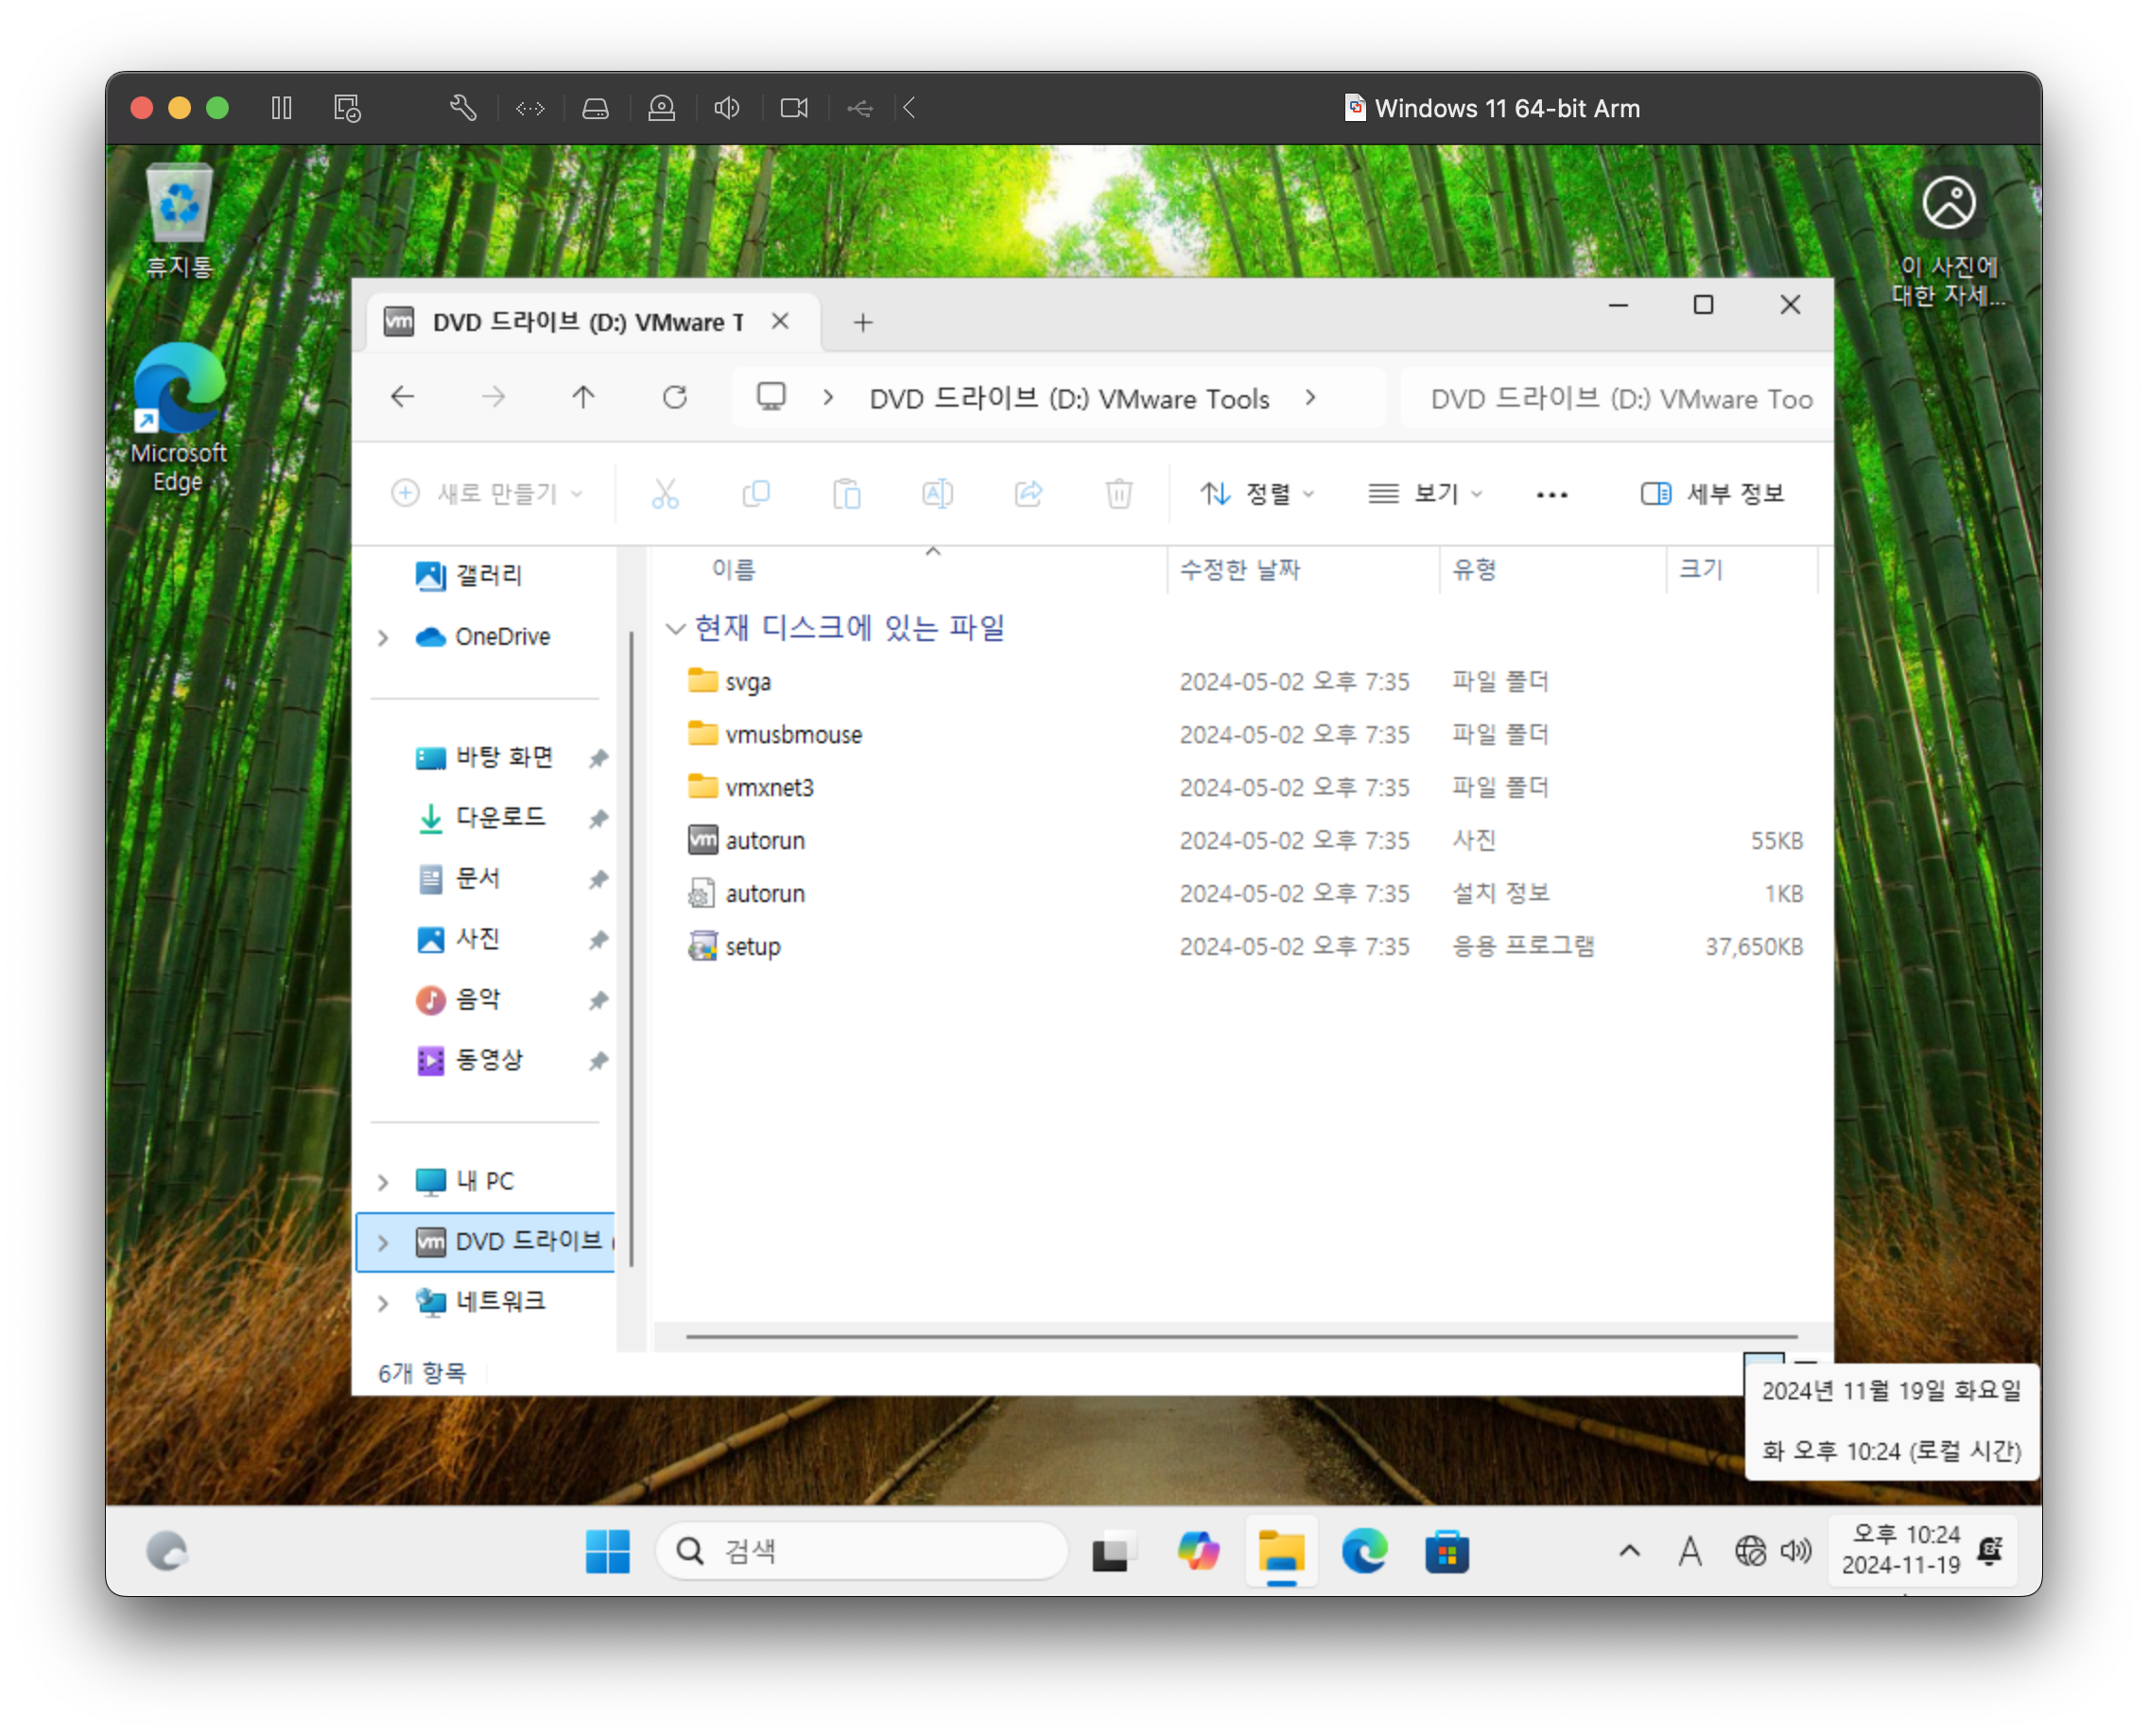The height and width of the screenshot is (1736, 2148).
Task: Launch Copilot from the taskbar
Action: [1198, 1552]
